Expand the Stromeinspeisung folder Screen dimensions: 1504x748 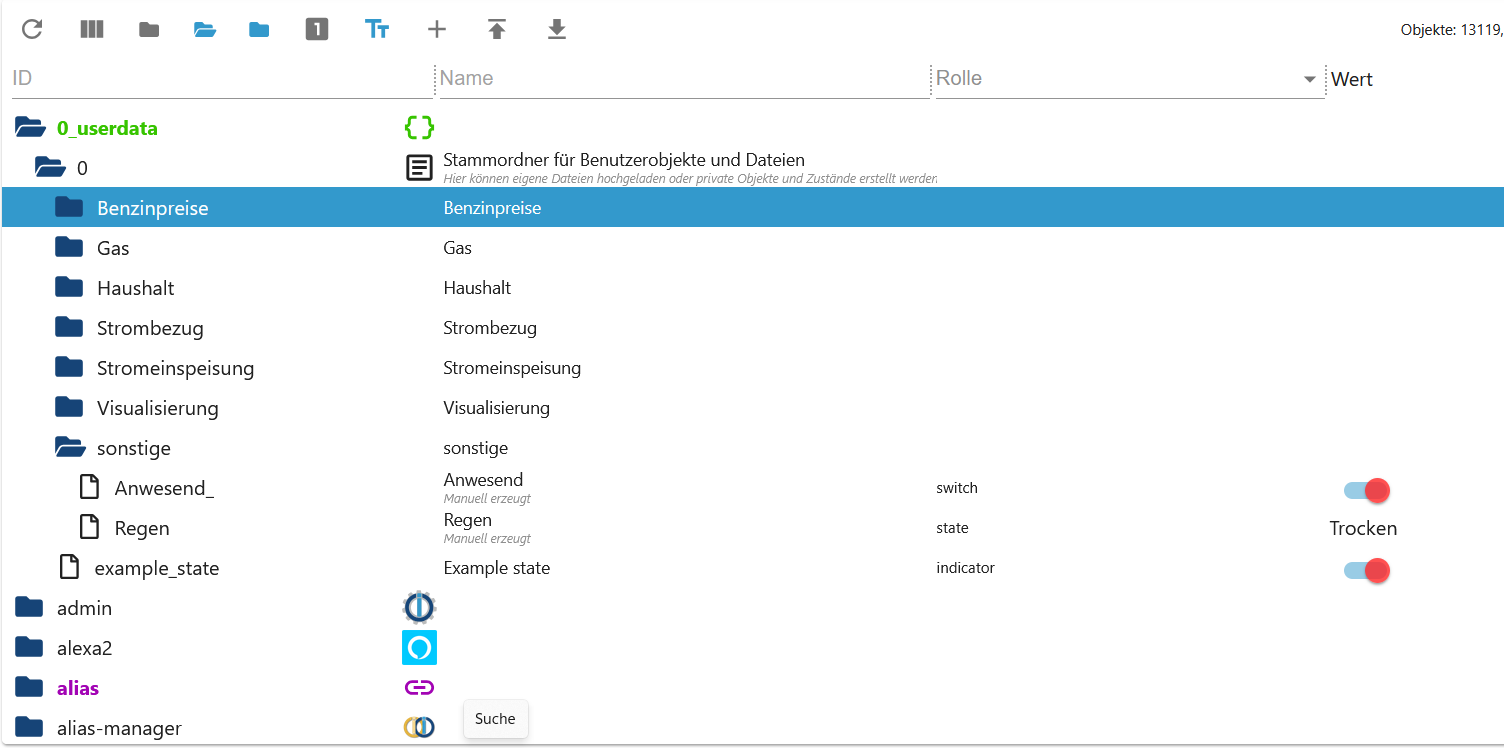click(x=69, y=367)
